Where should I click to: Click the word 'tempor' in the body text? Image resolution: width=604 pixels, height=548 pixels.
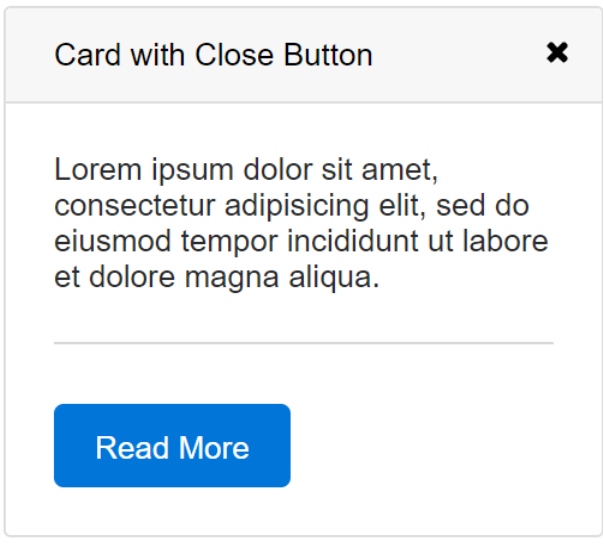pyautogui.click(x=229, y=243)
